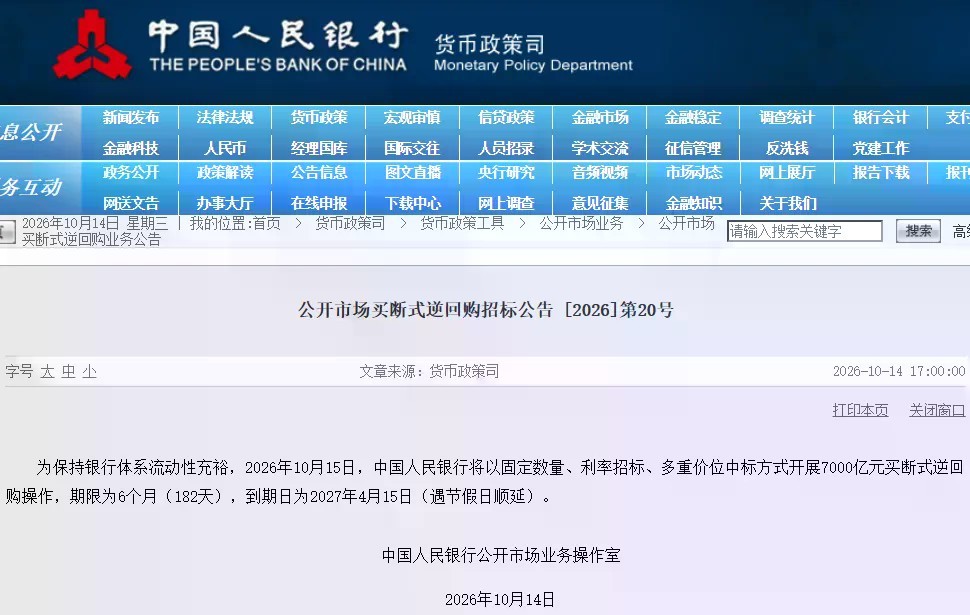Open 国际交往 section
970x615 pixels.
coord(412,148)
